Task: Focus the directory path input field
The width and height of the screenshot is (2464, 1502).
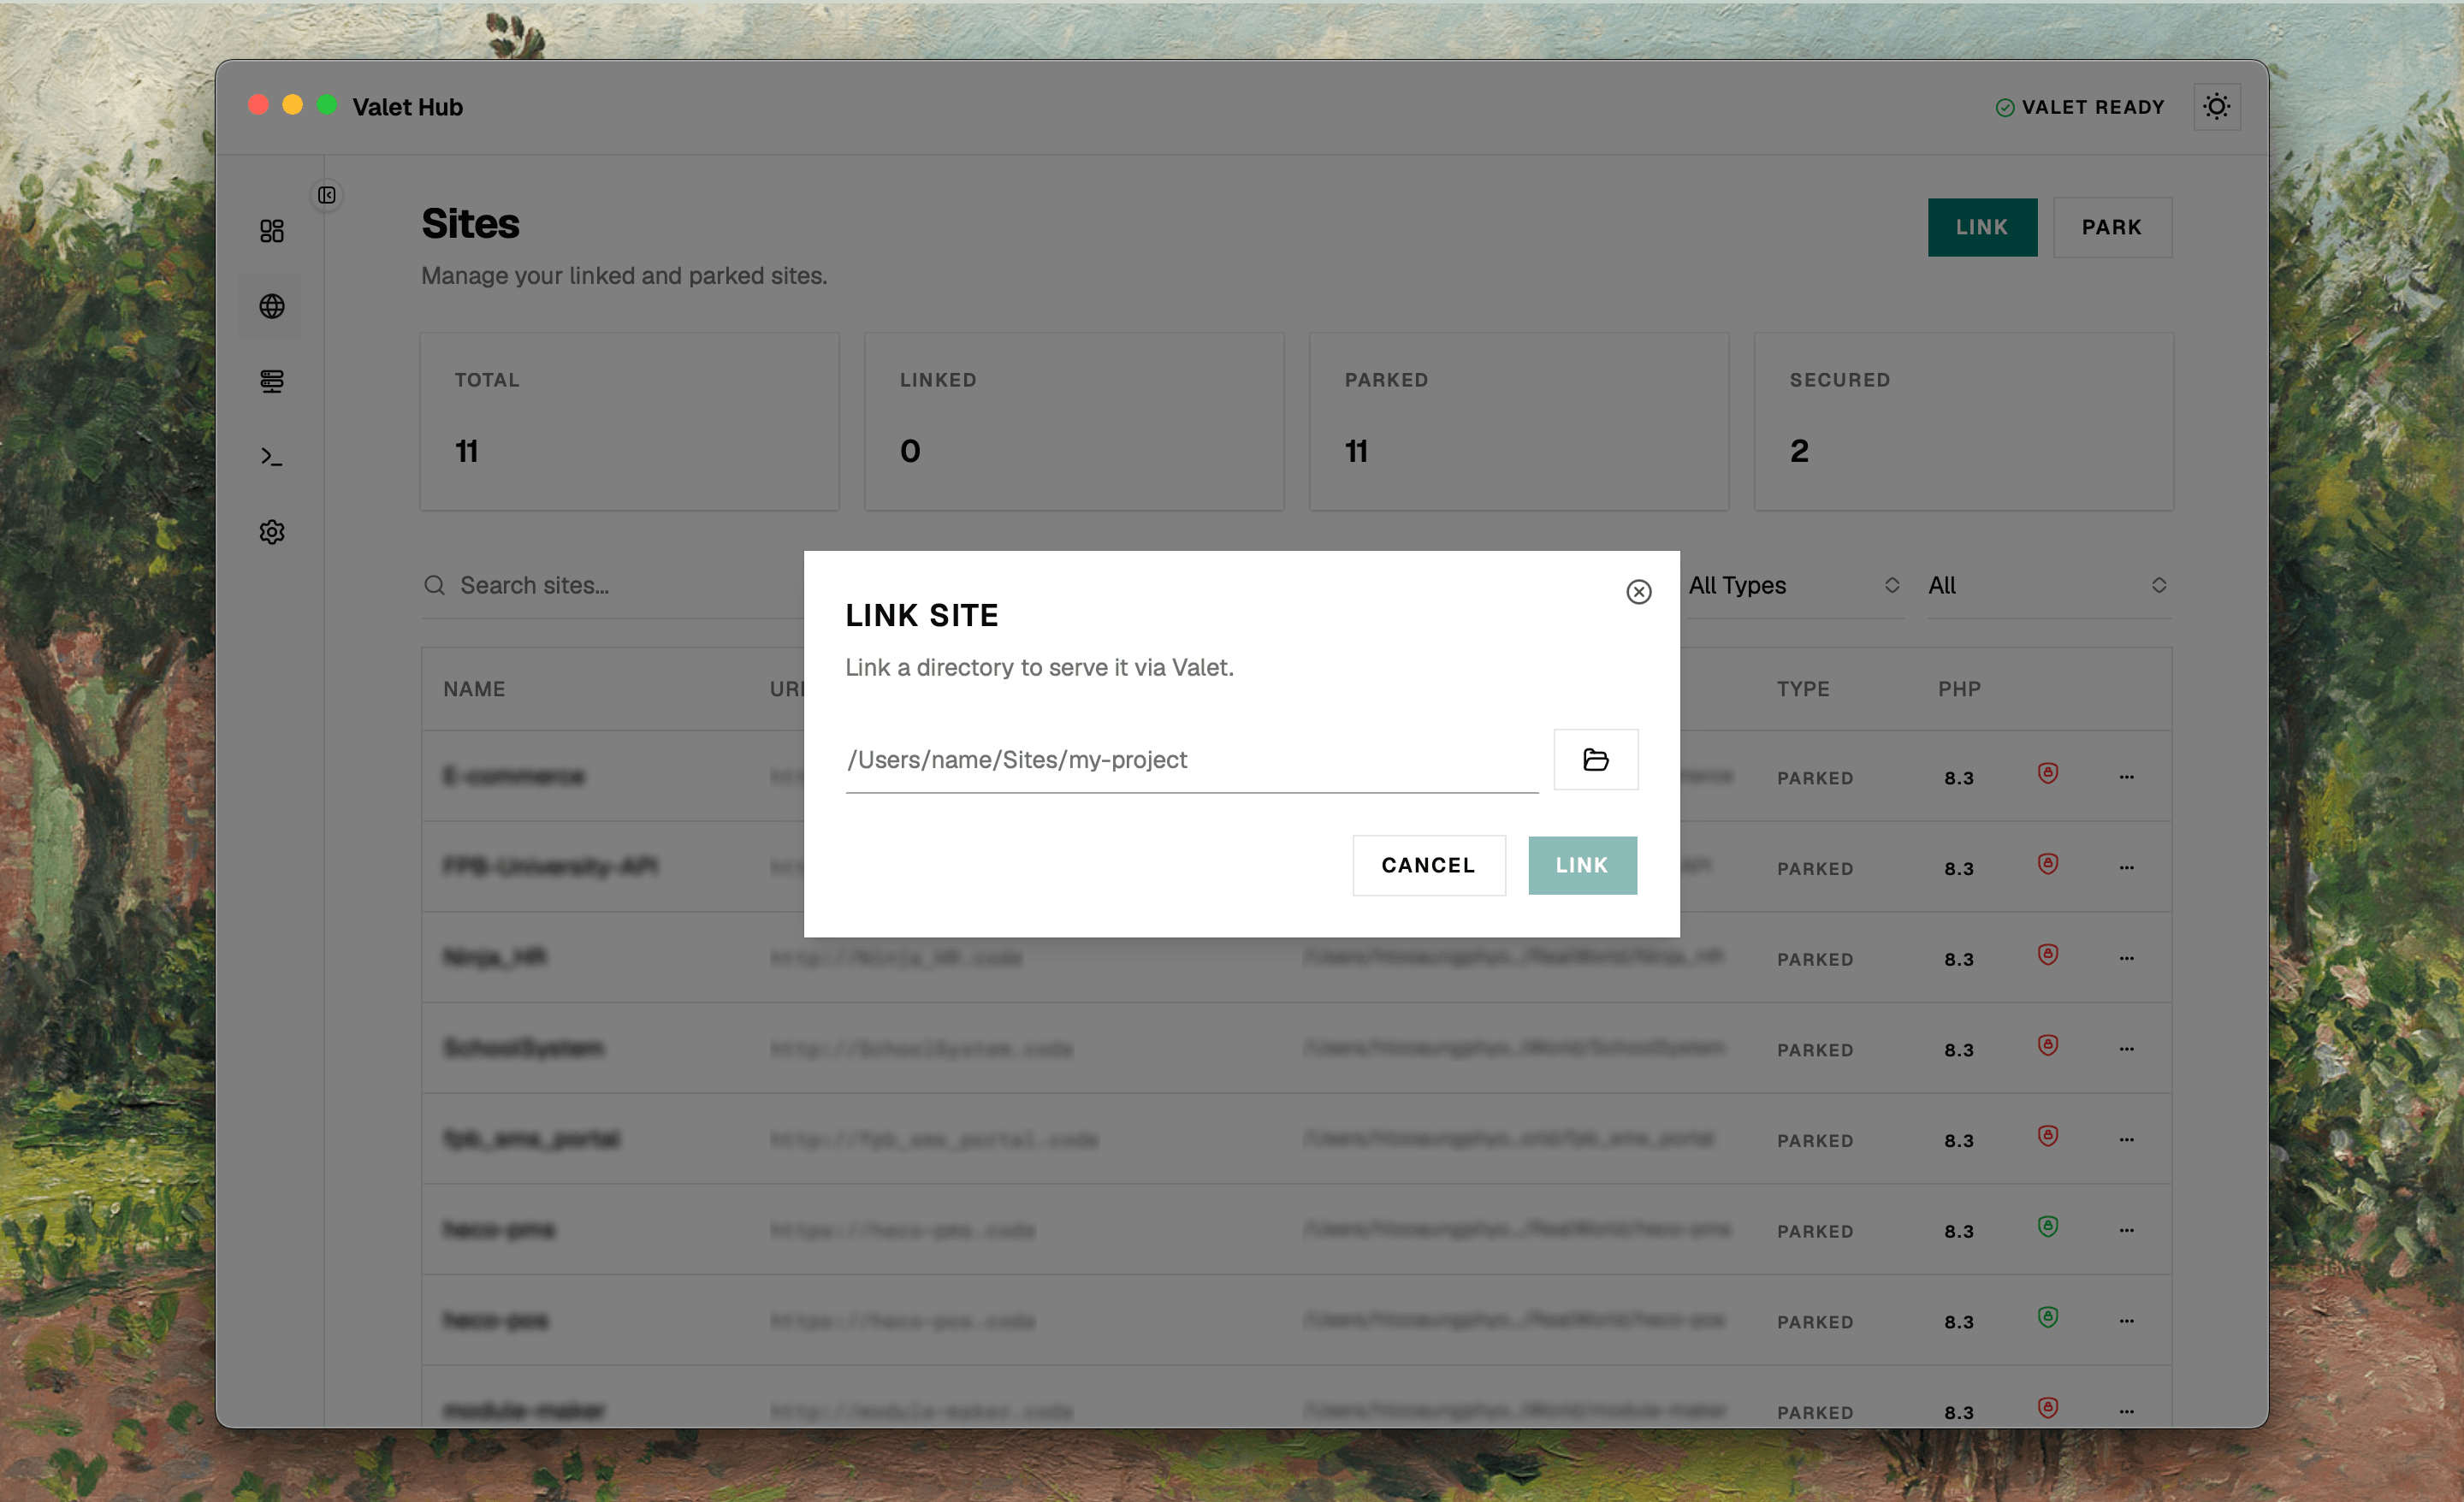Action: [1192, 760]
